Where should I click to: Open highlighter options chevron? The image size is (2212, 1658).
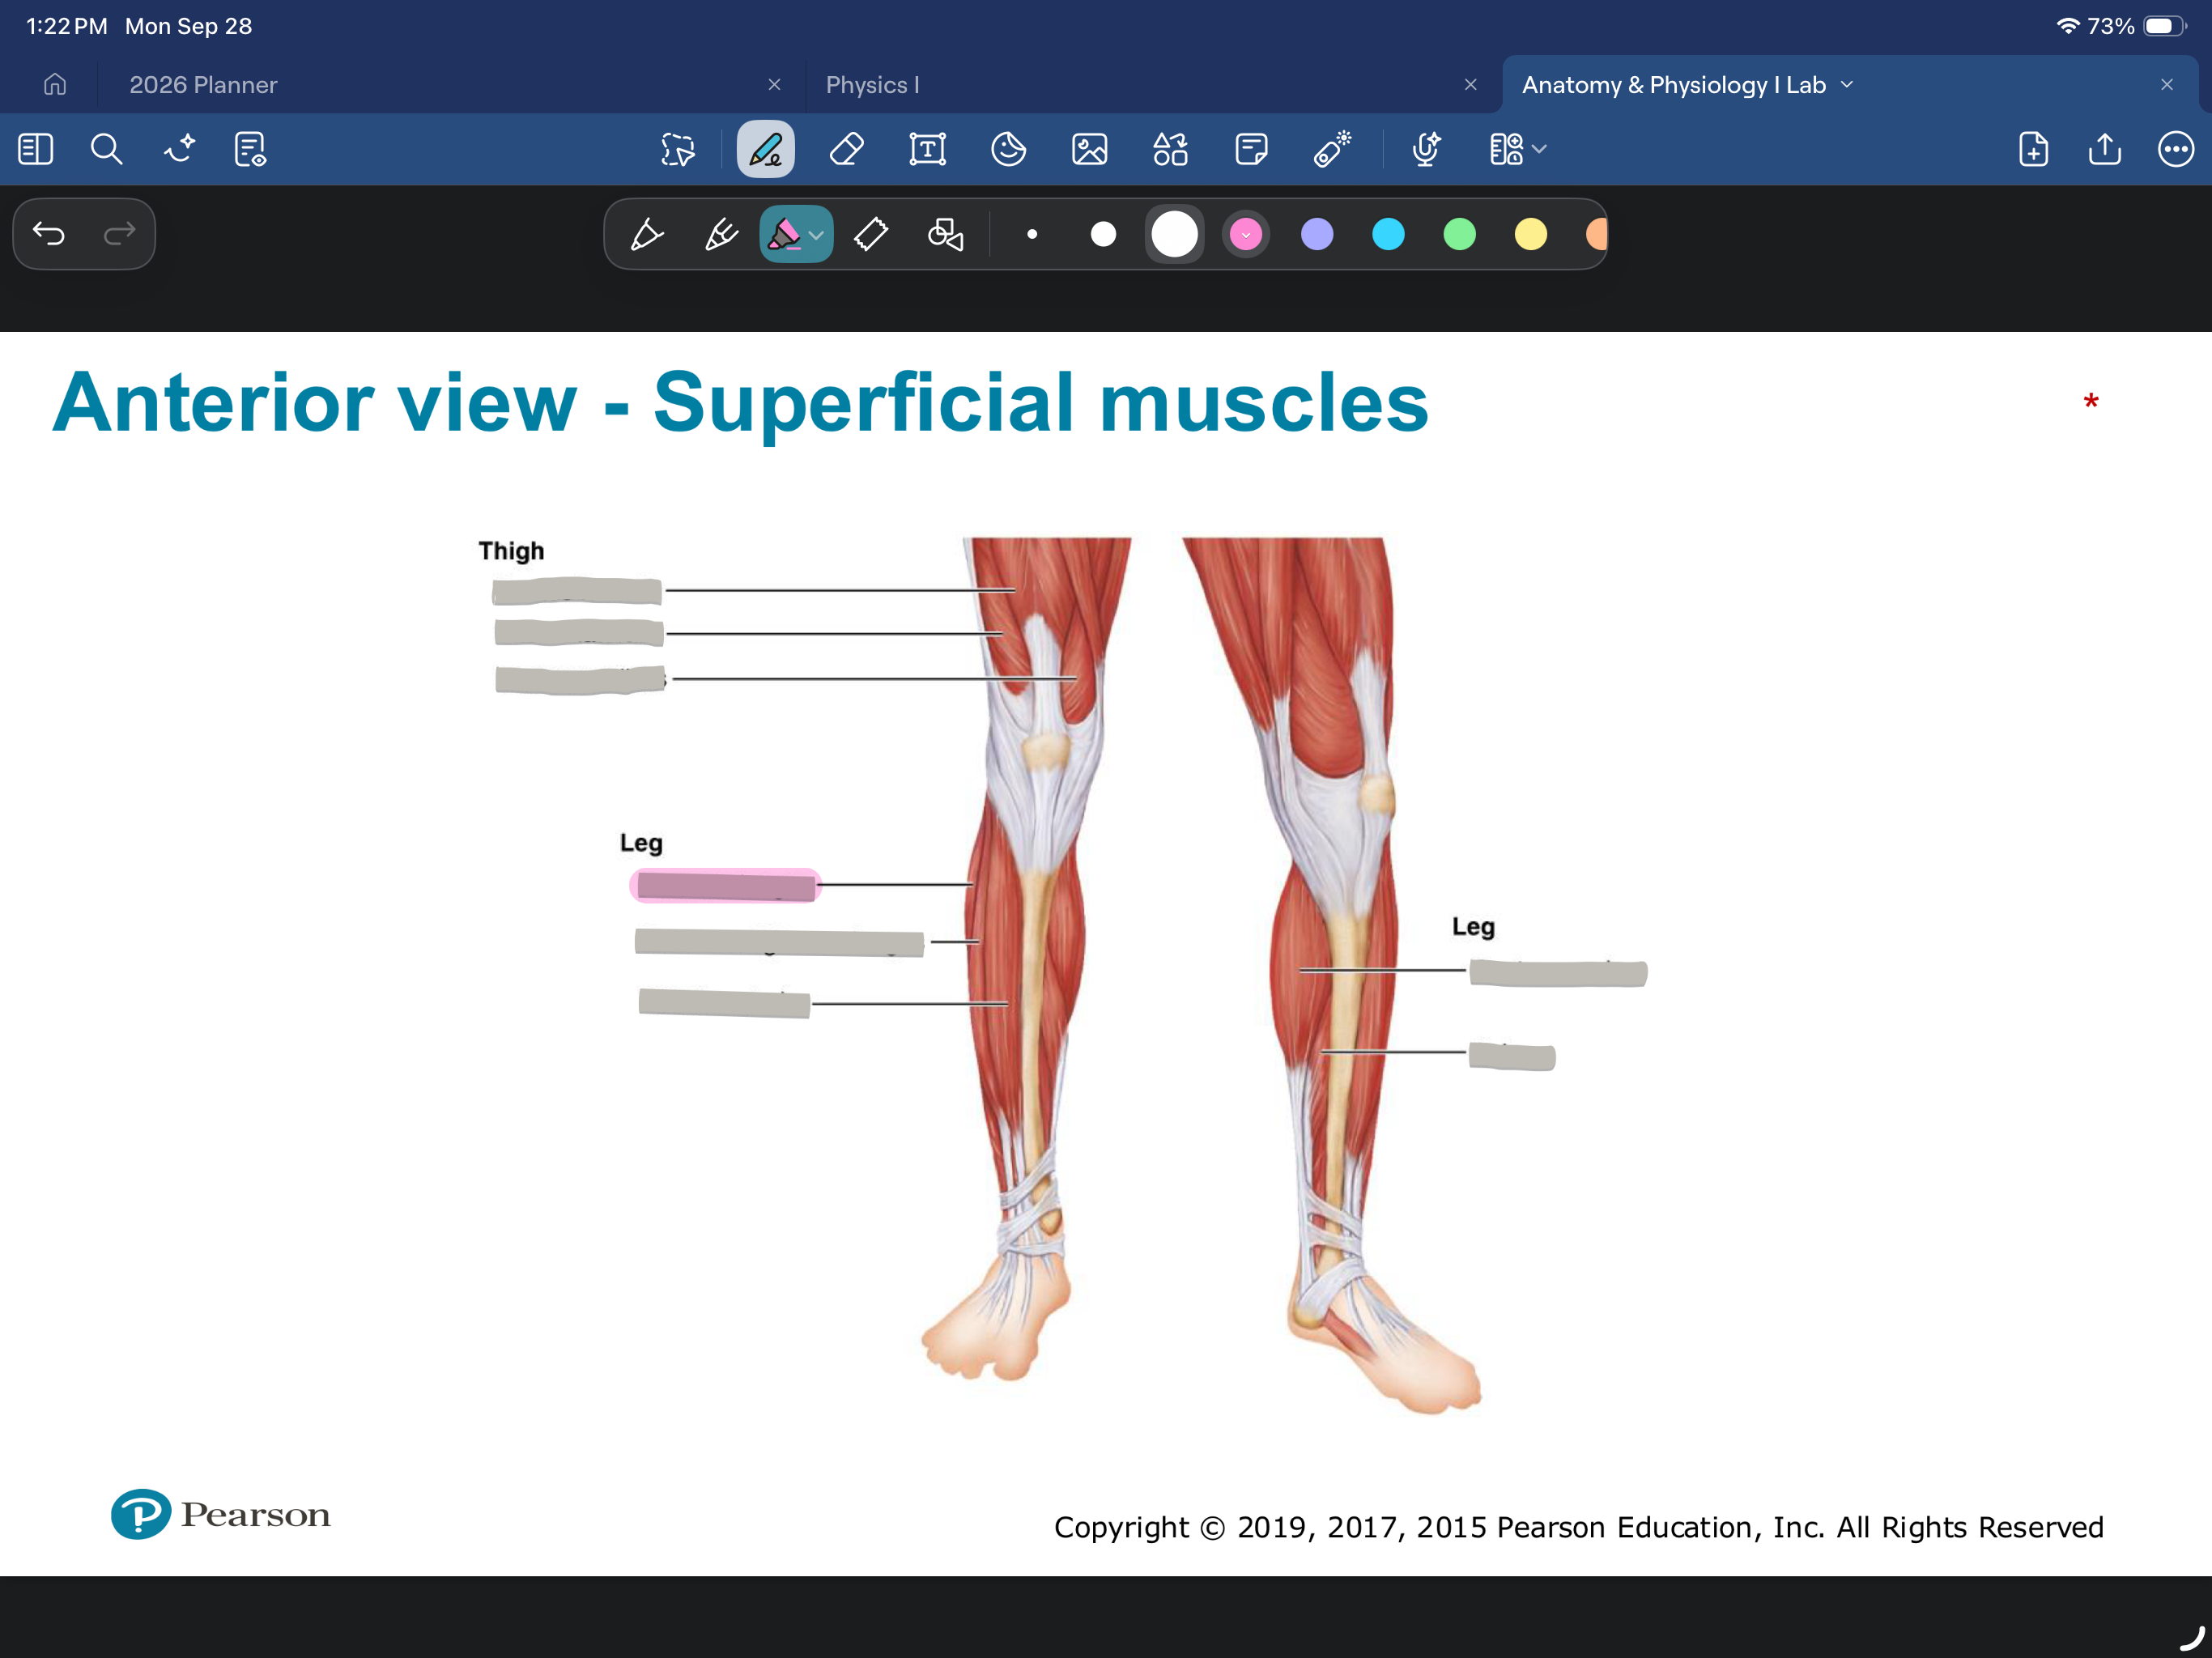(x=817, y=235)
